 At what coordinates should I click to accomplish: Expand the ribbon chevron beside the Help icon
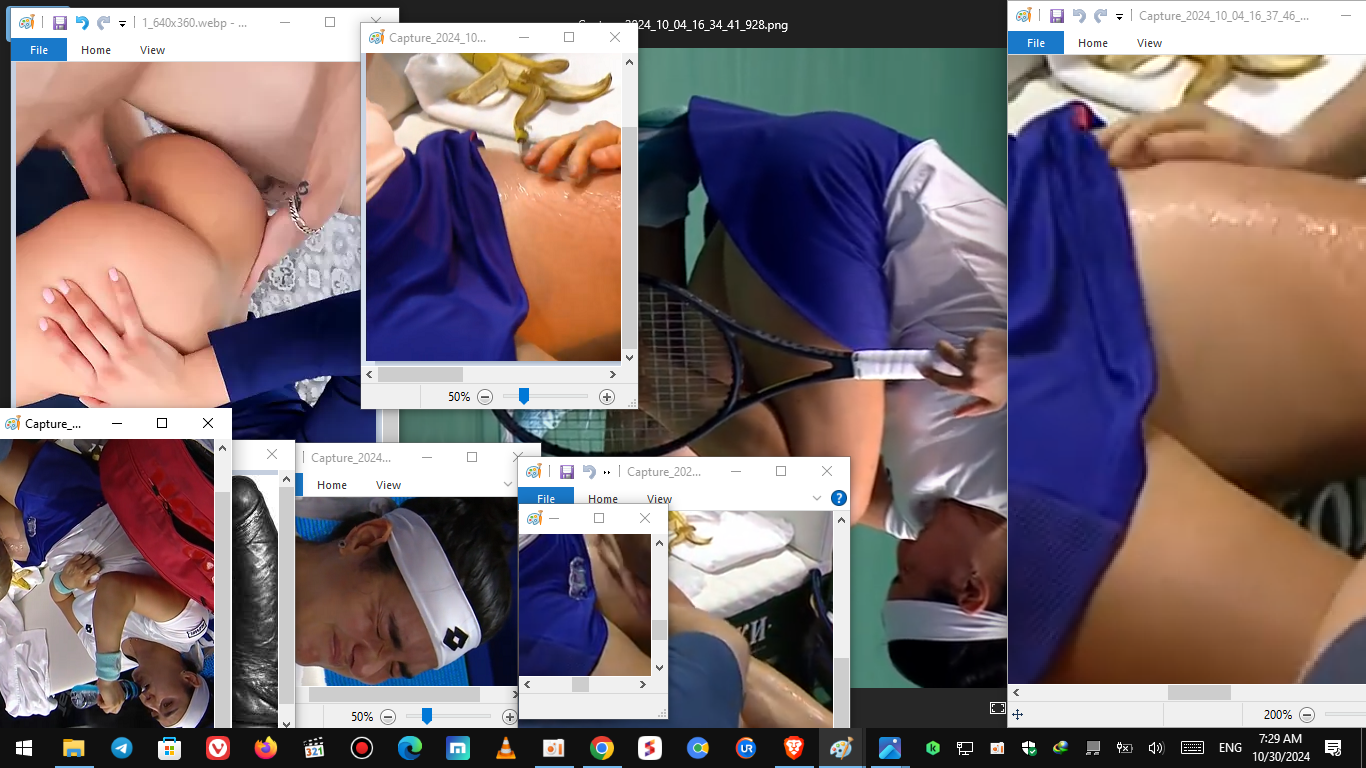817,498
